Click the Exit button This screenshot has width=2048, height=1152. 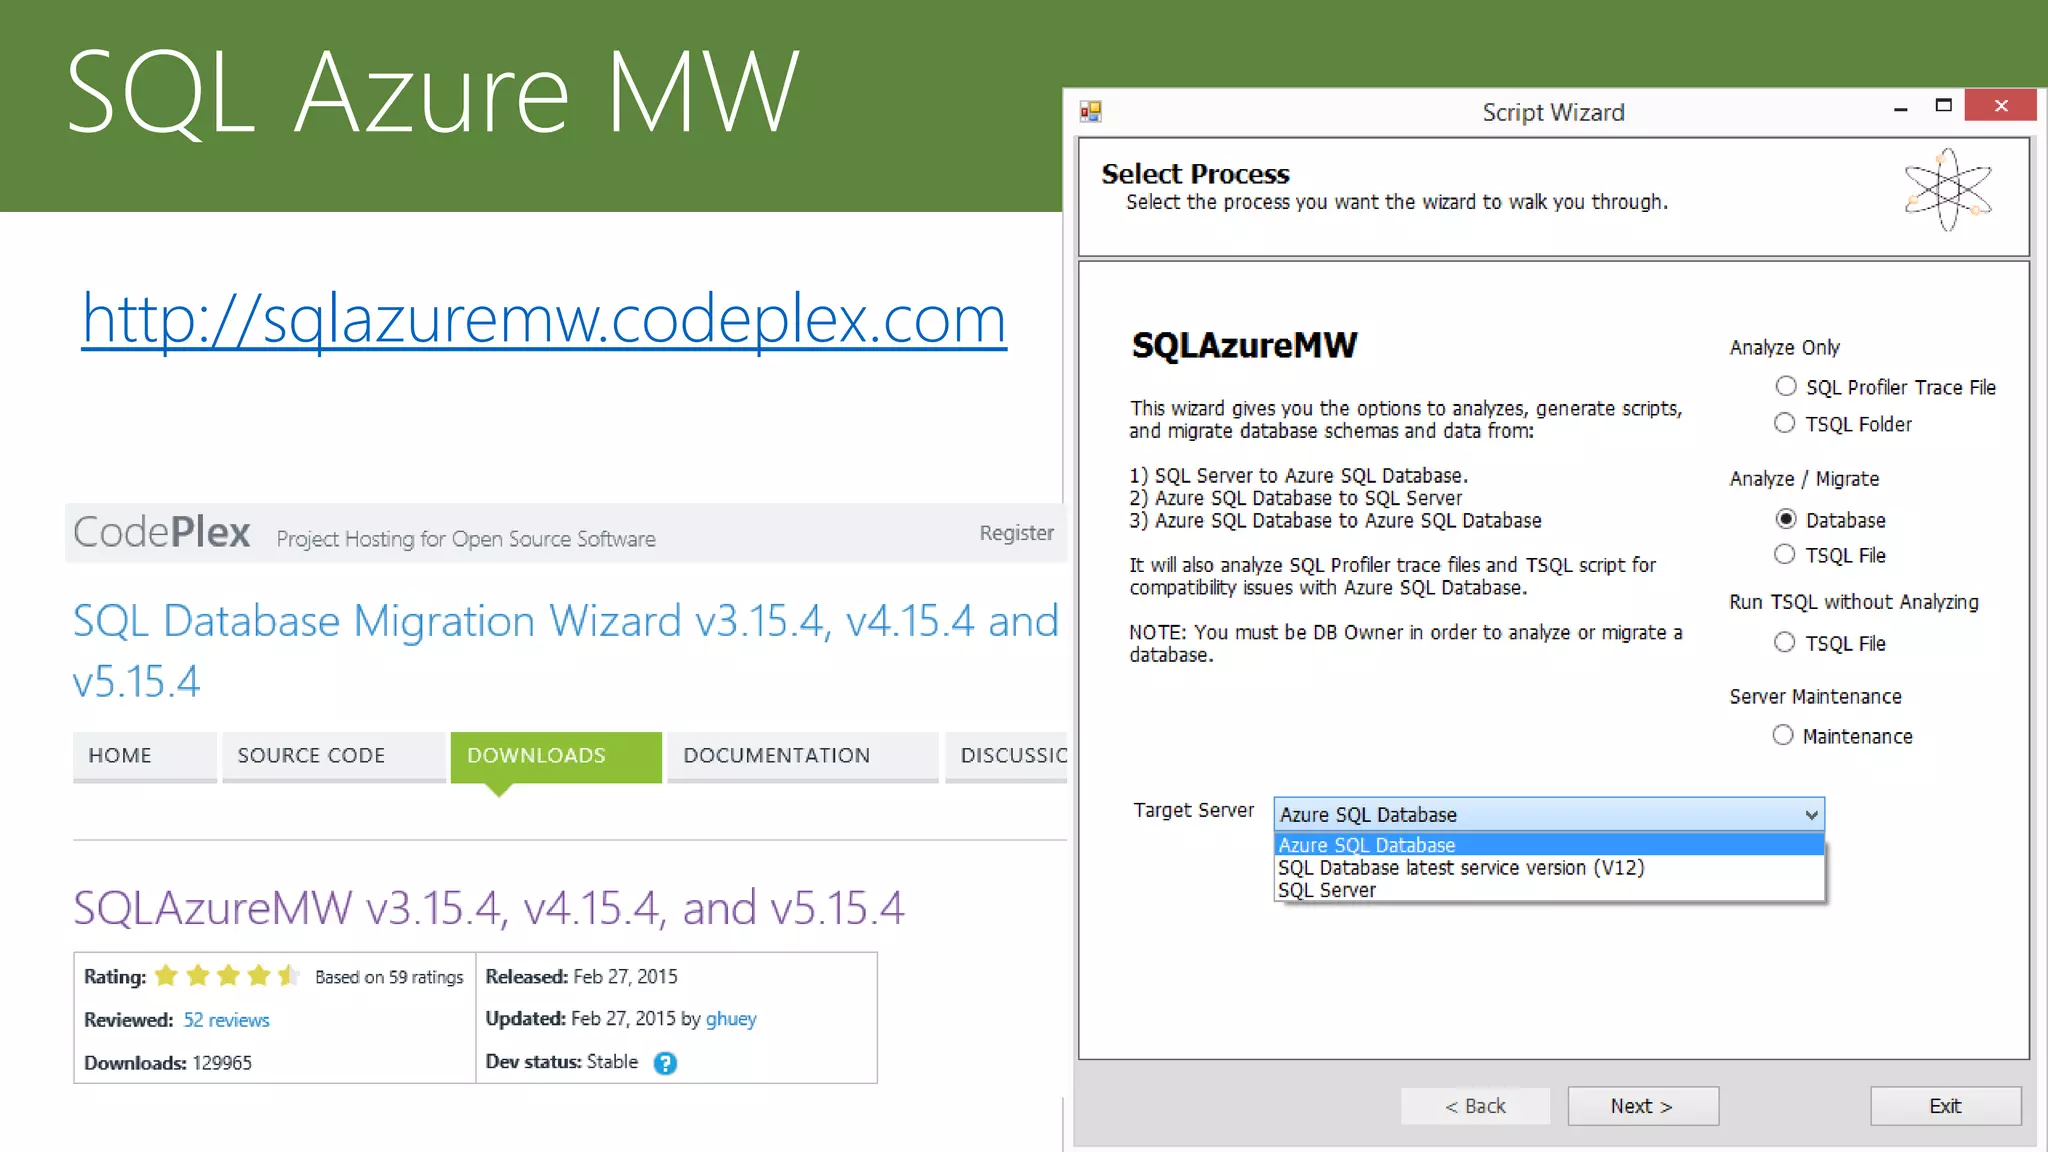click(x=1946, y=1106)
